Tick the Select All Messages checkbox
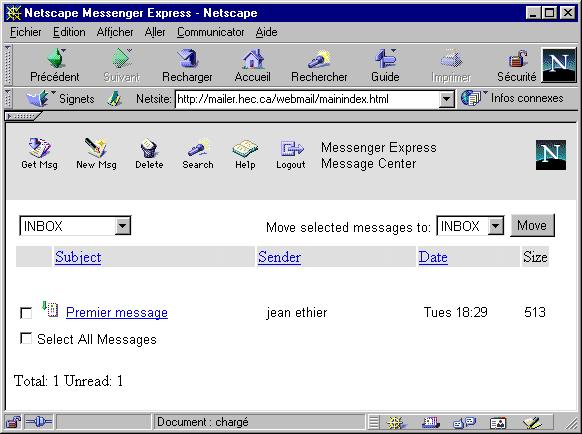Viewport: 582px width, 434px height. pyautogui.click(x=26, y=338)
